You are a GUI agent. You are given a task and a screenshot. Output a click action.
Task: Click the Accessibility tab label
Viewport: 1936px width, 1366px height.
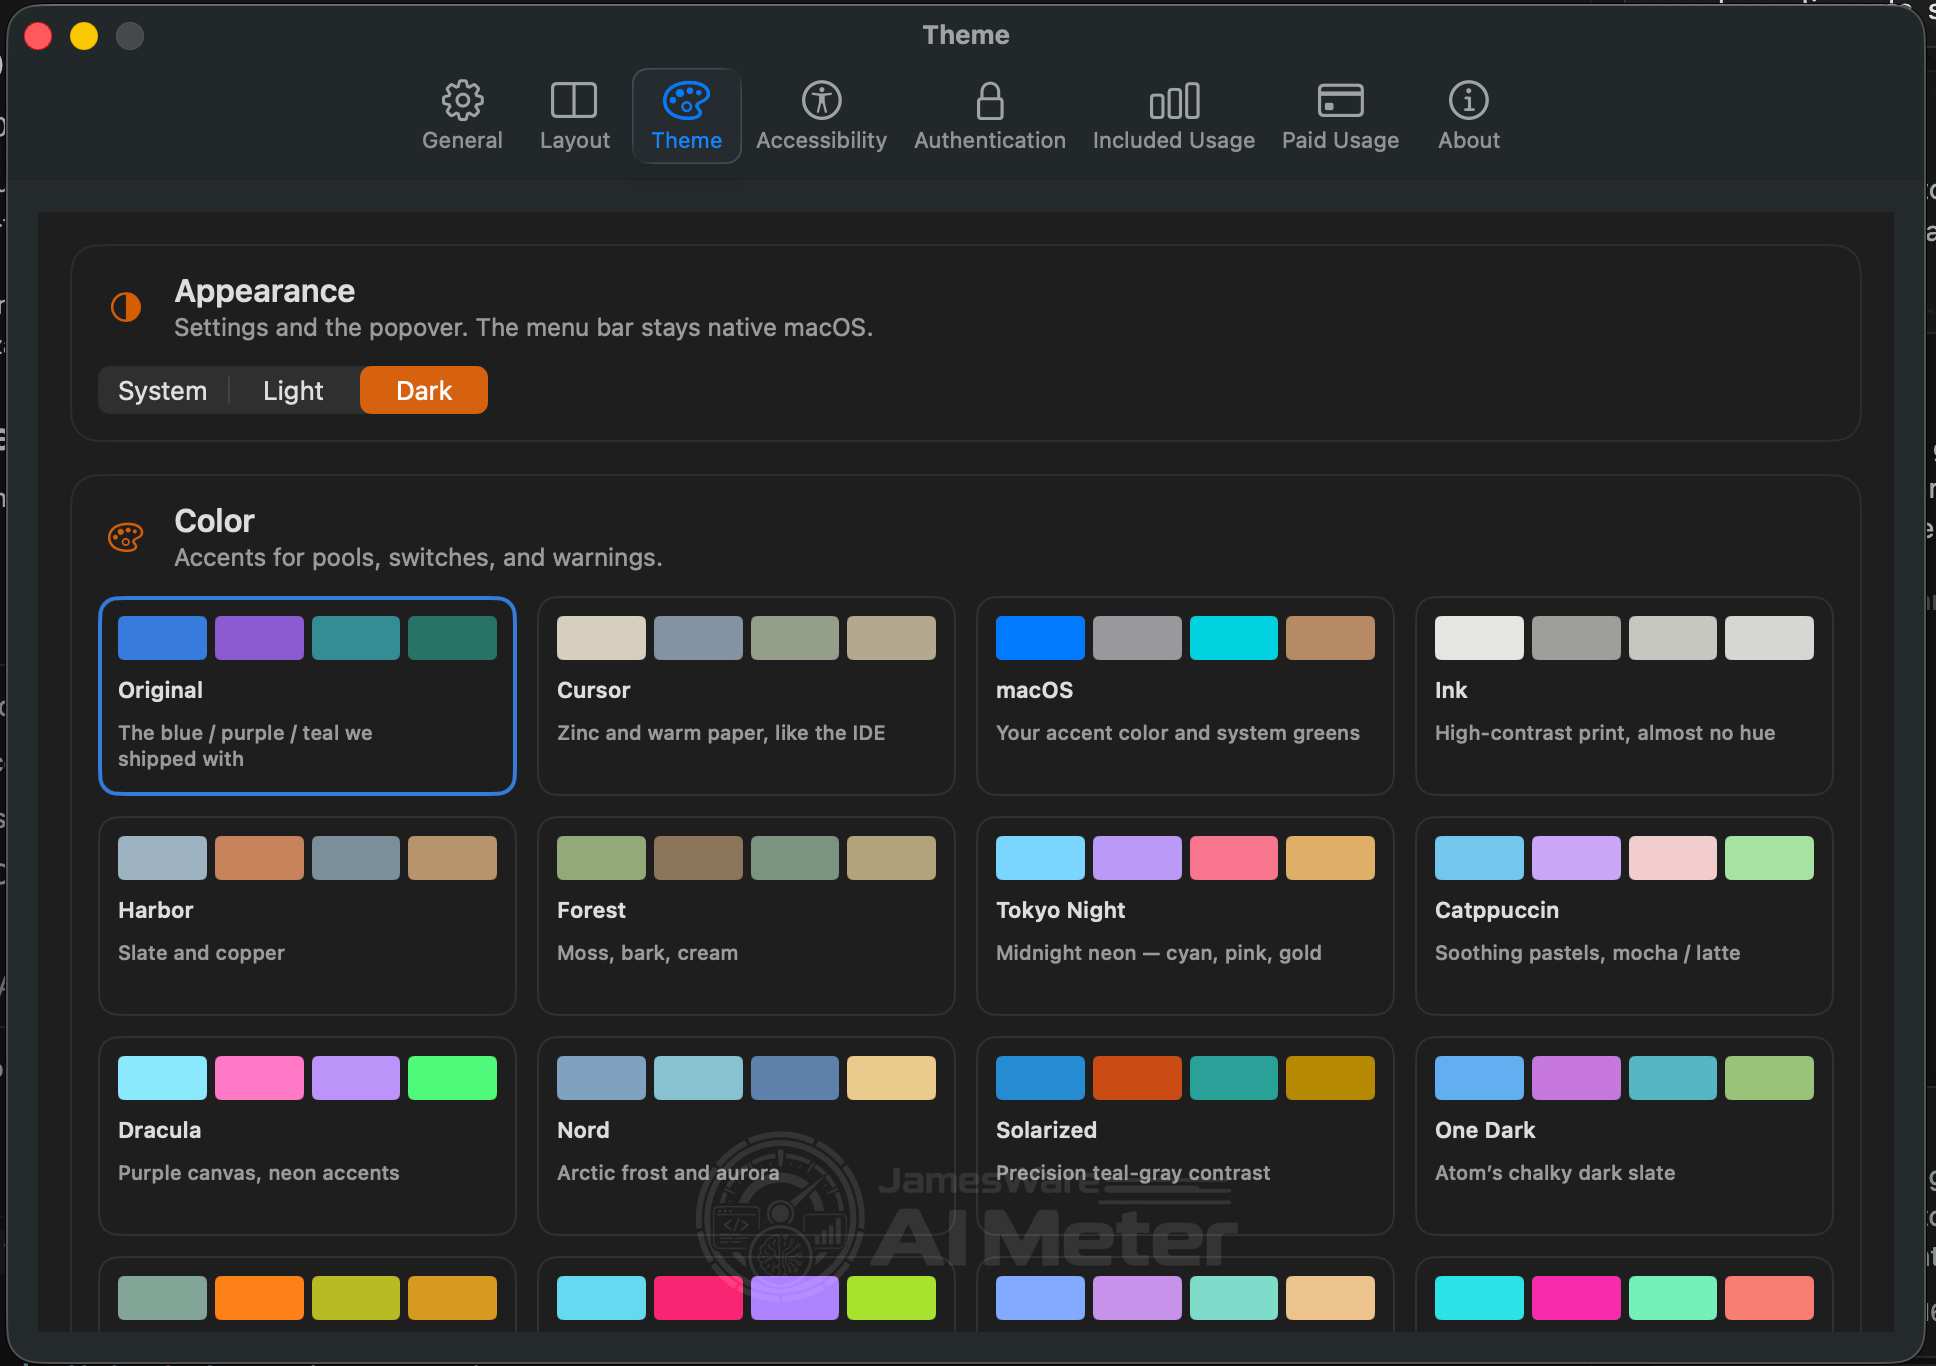pos(821,141)
